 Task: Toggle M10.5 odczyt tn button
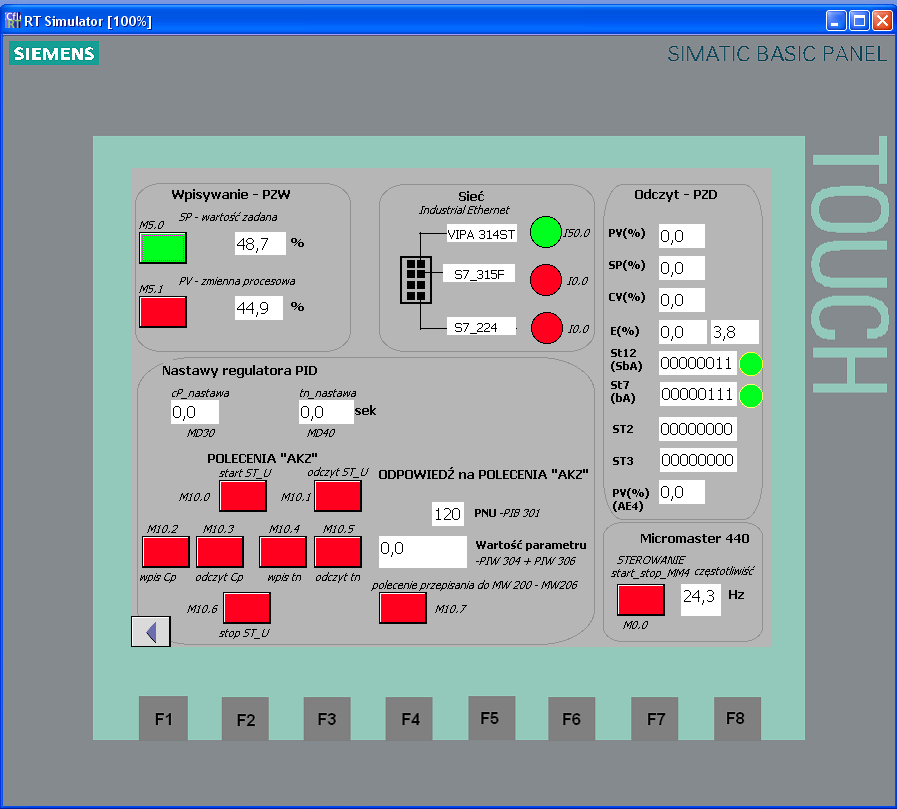[x=338, y=552]
